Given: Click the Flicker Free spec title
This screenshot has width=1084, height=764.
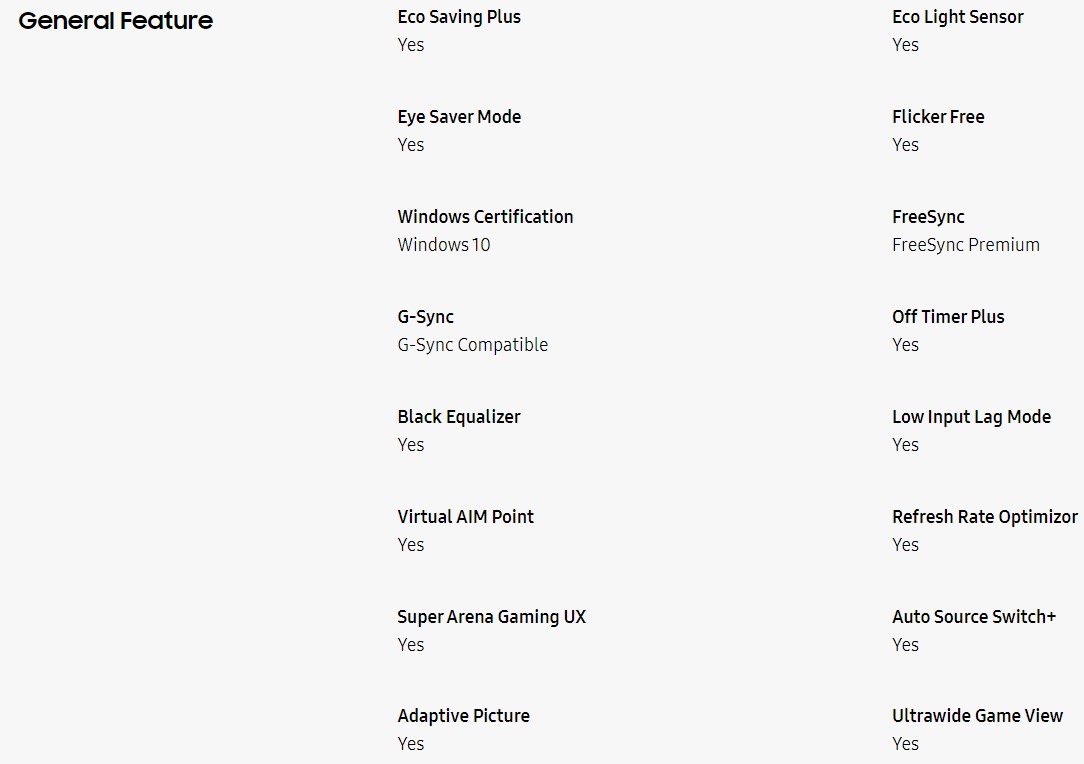Looking at the screenshot, I should coord(938,117).
